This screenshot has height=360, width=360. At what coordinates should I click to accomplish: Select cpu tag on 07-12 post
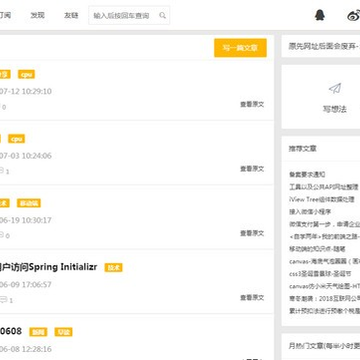[26, 74]
